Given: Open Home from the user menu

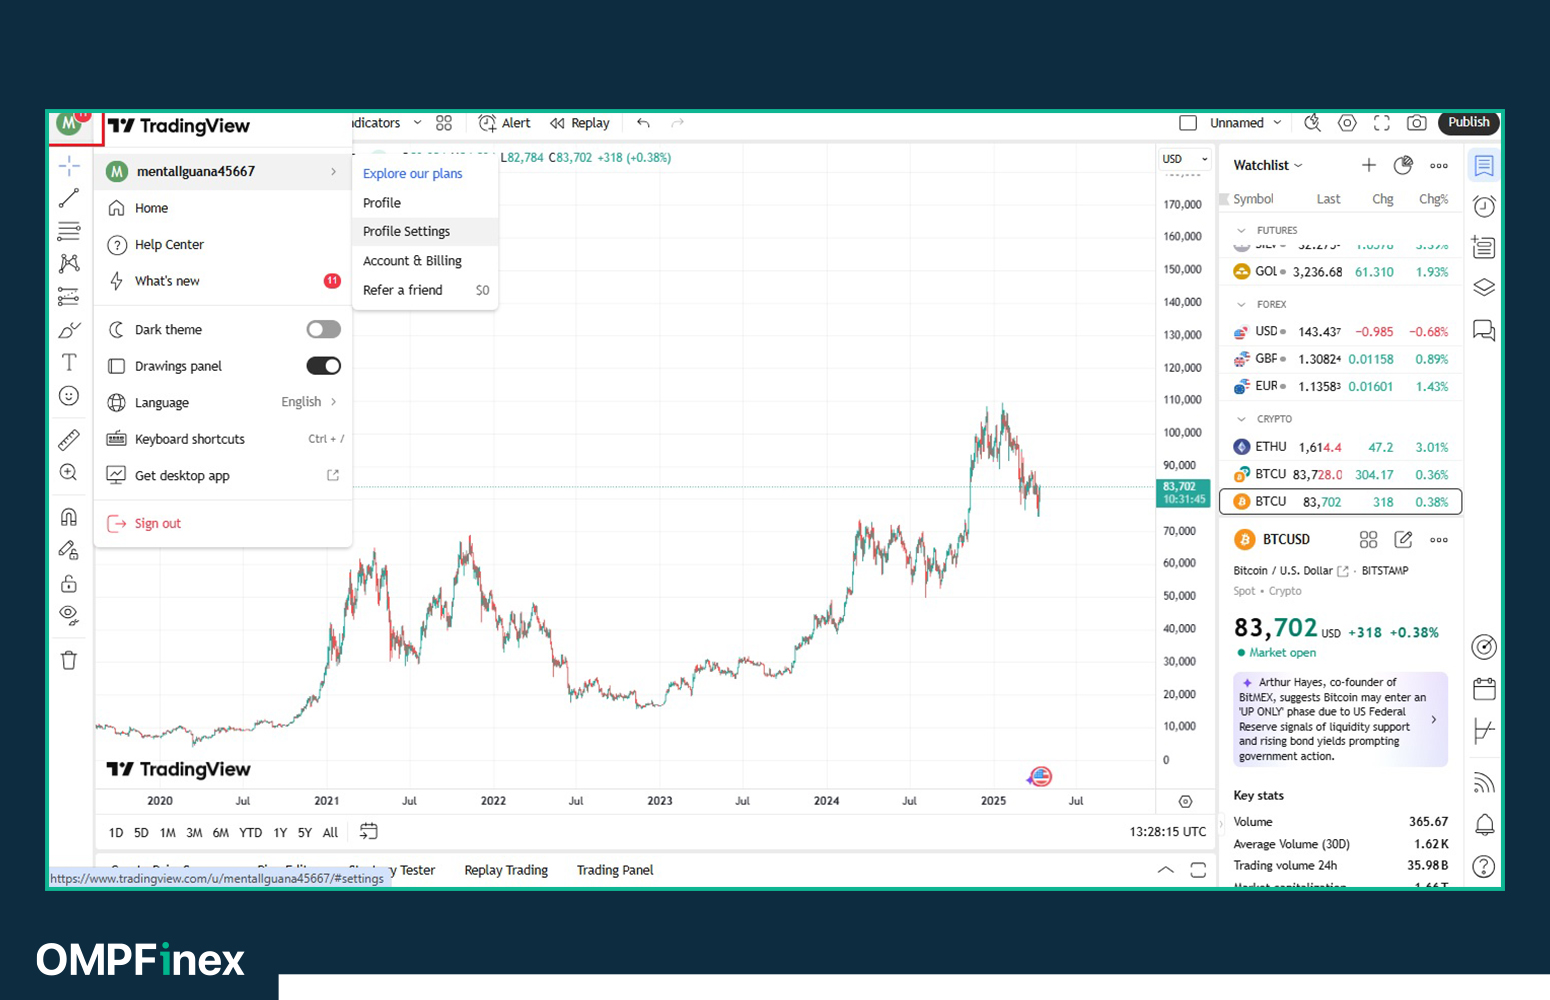Looking at the screenshot, I should coord(223,208).
